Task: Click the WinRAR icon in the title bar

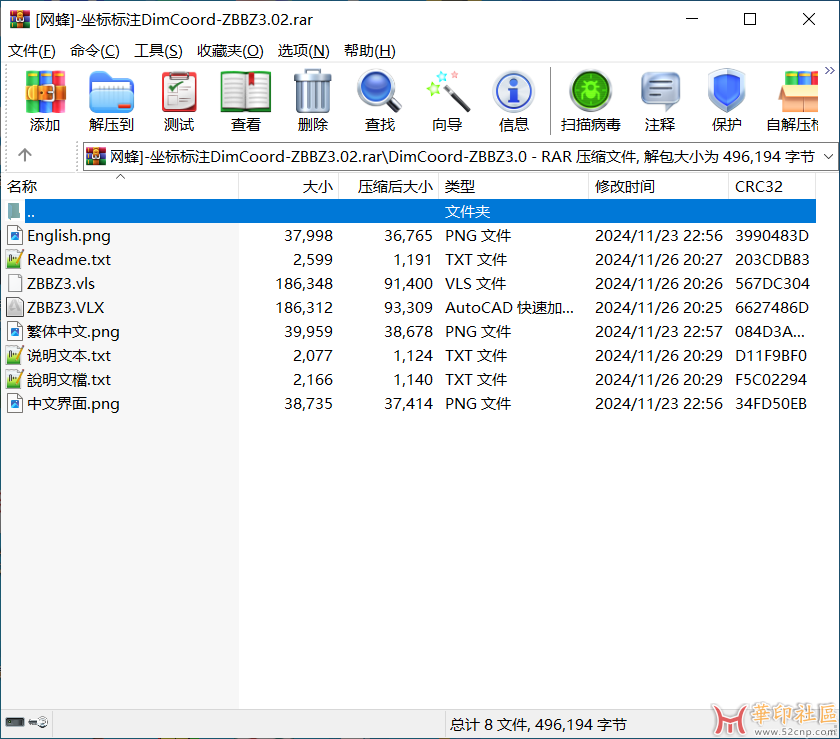Action: (x=20, y=19)
